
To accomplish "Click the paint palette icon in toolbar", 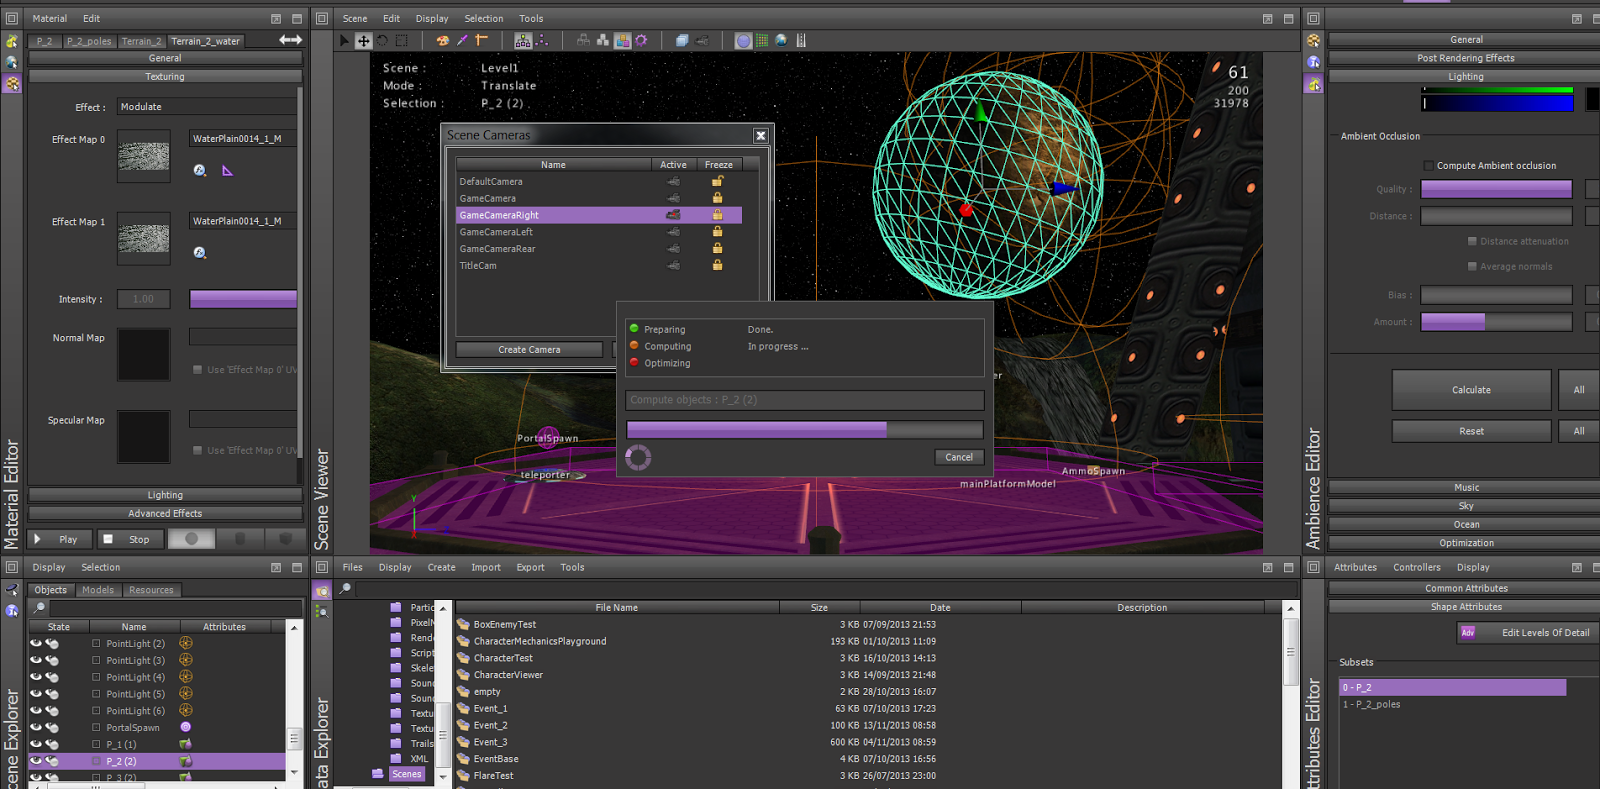I will click(442, 41).
